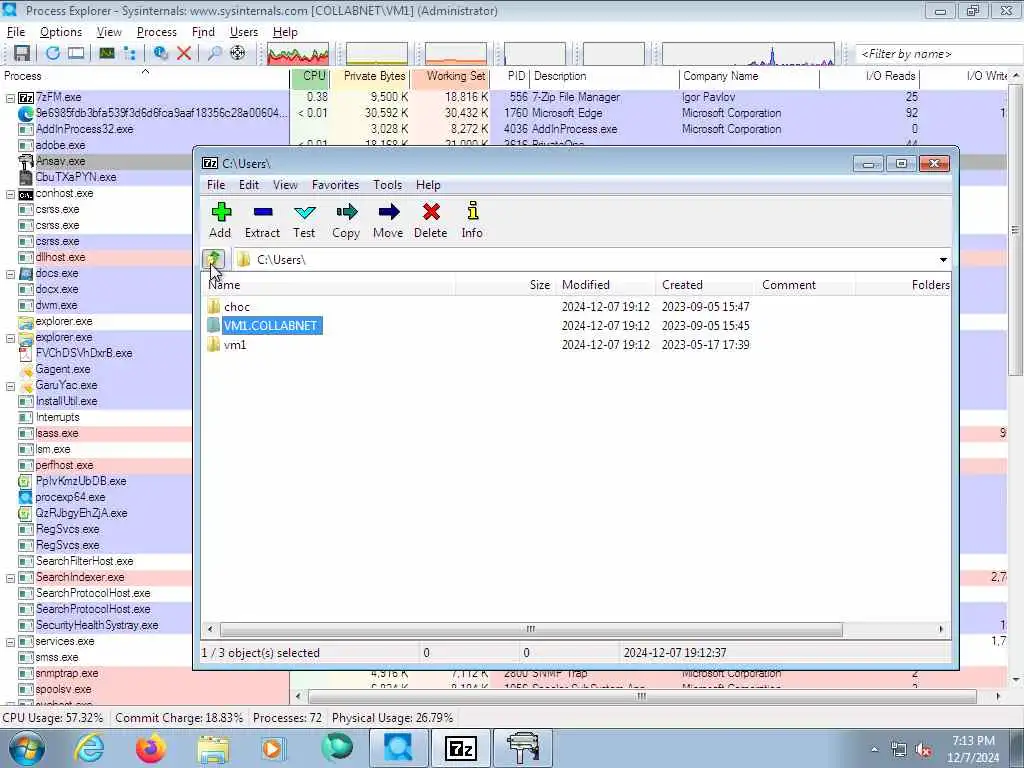Open the Users menu in Process Explorer
The width and height of the screenshot is (1024, 768).
pyautogui.click(x=244, y=32)
